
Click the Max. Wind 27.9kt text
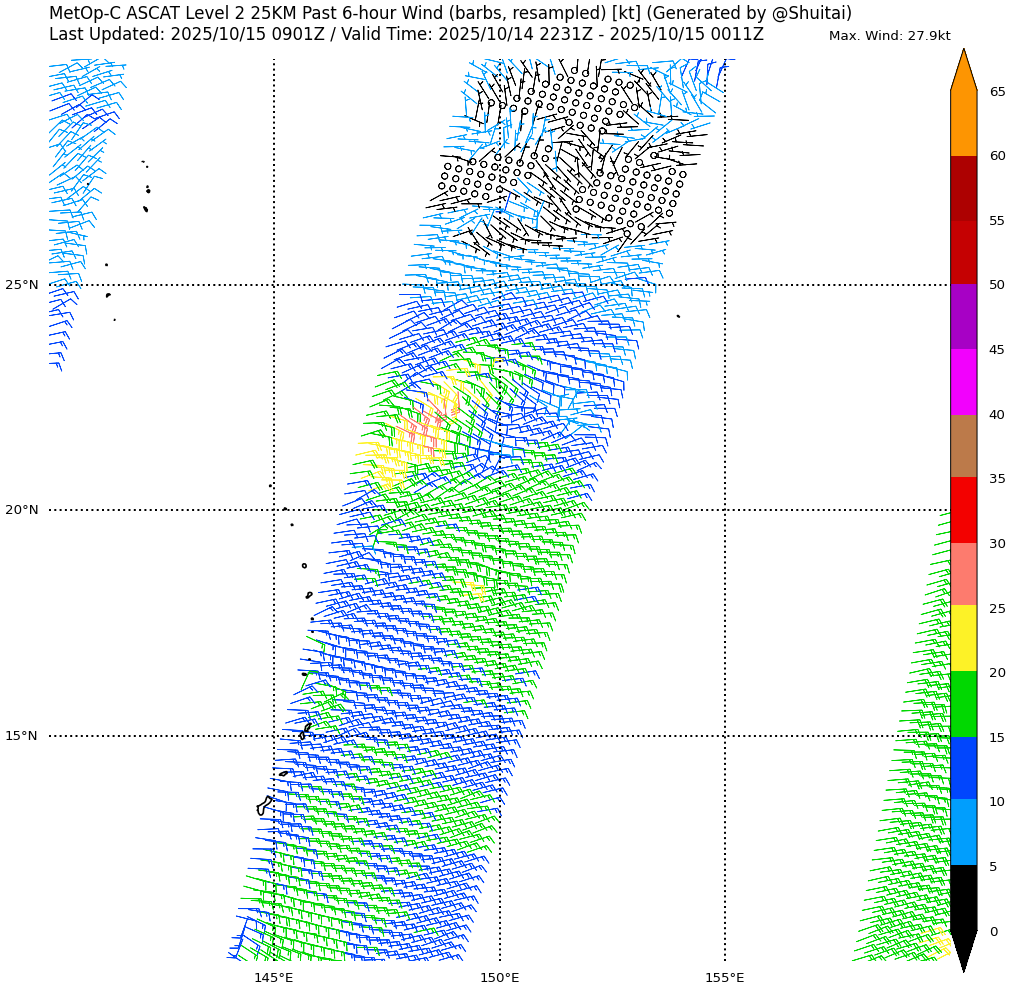point(889,36)
